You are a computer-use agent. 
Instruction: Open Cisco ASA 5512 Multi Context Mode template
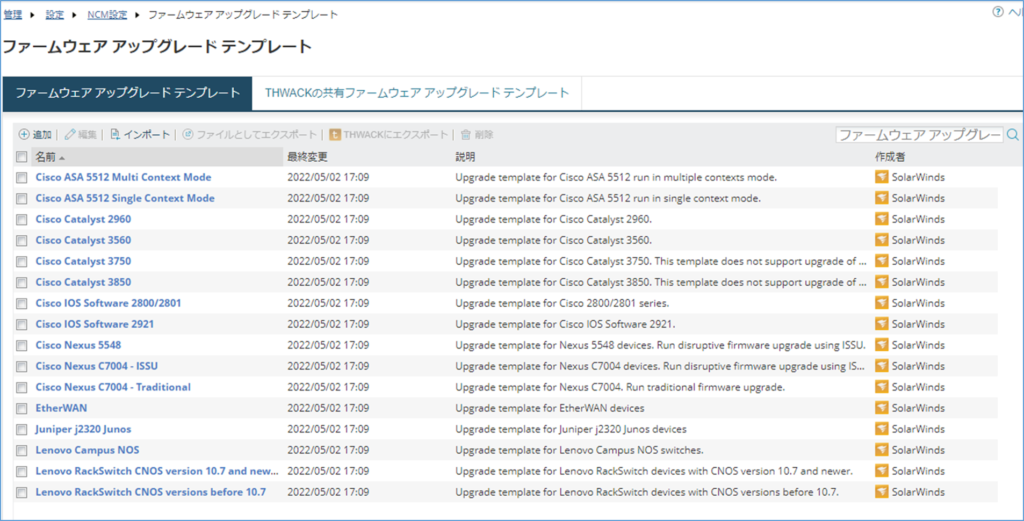(123, 178)
